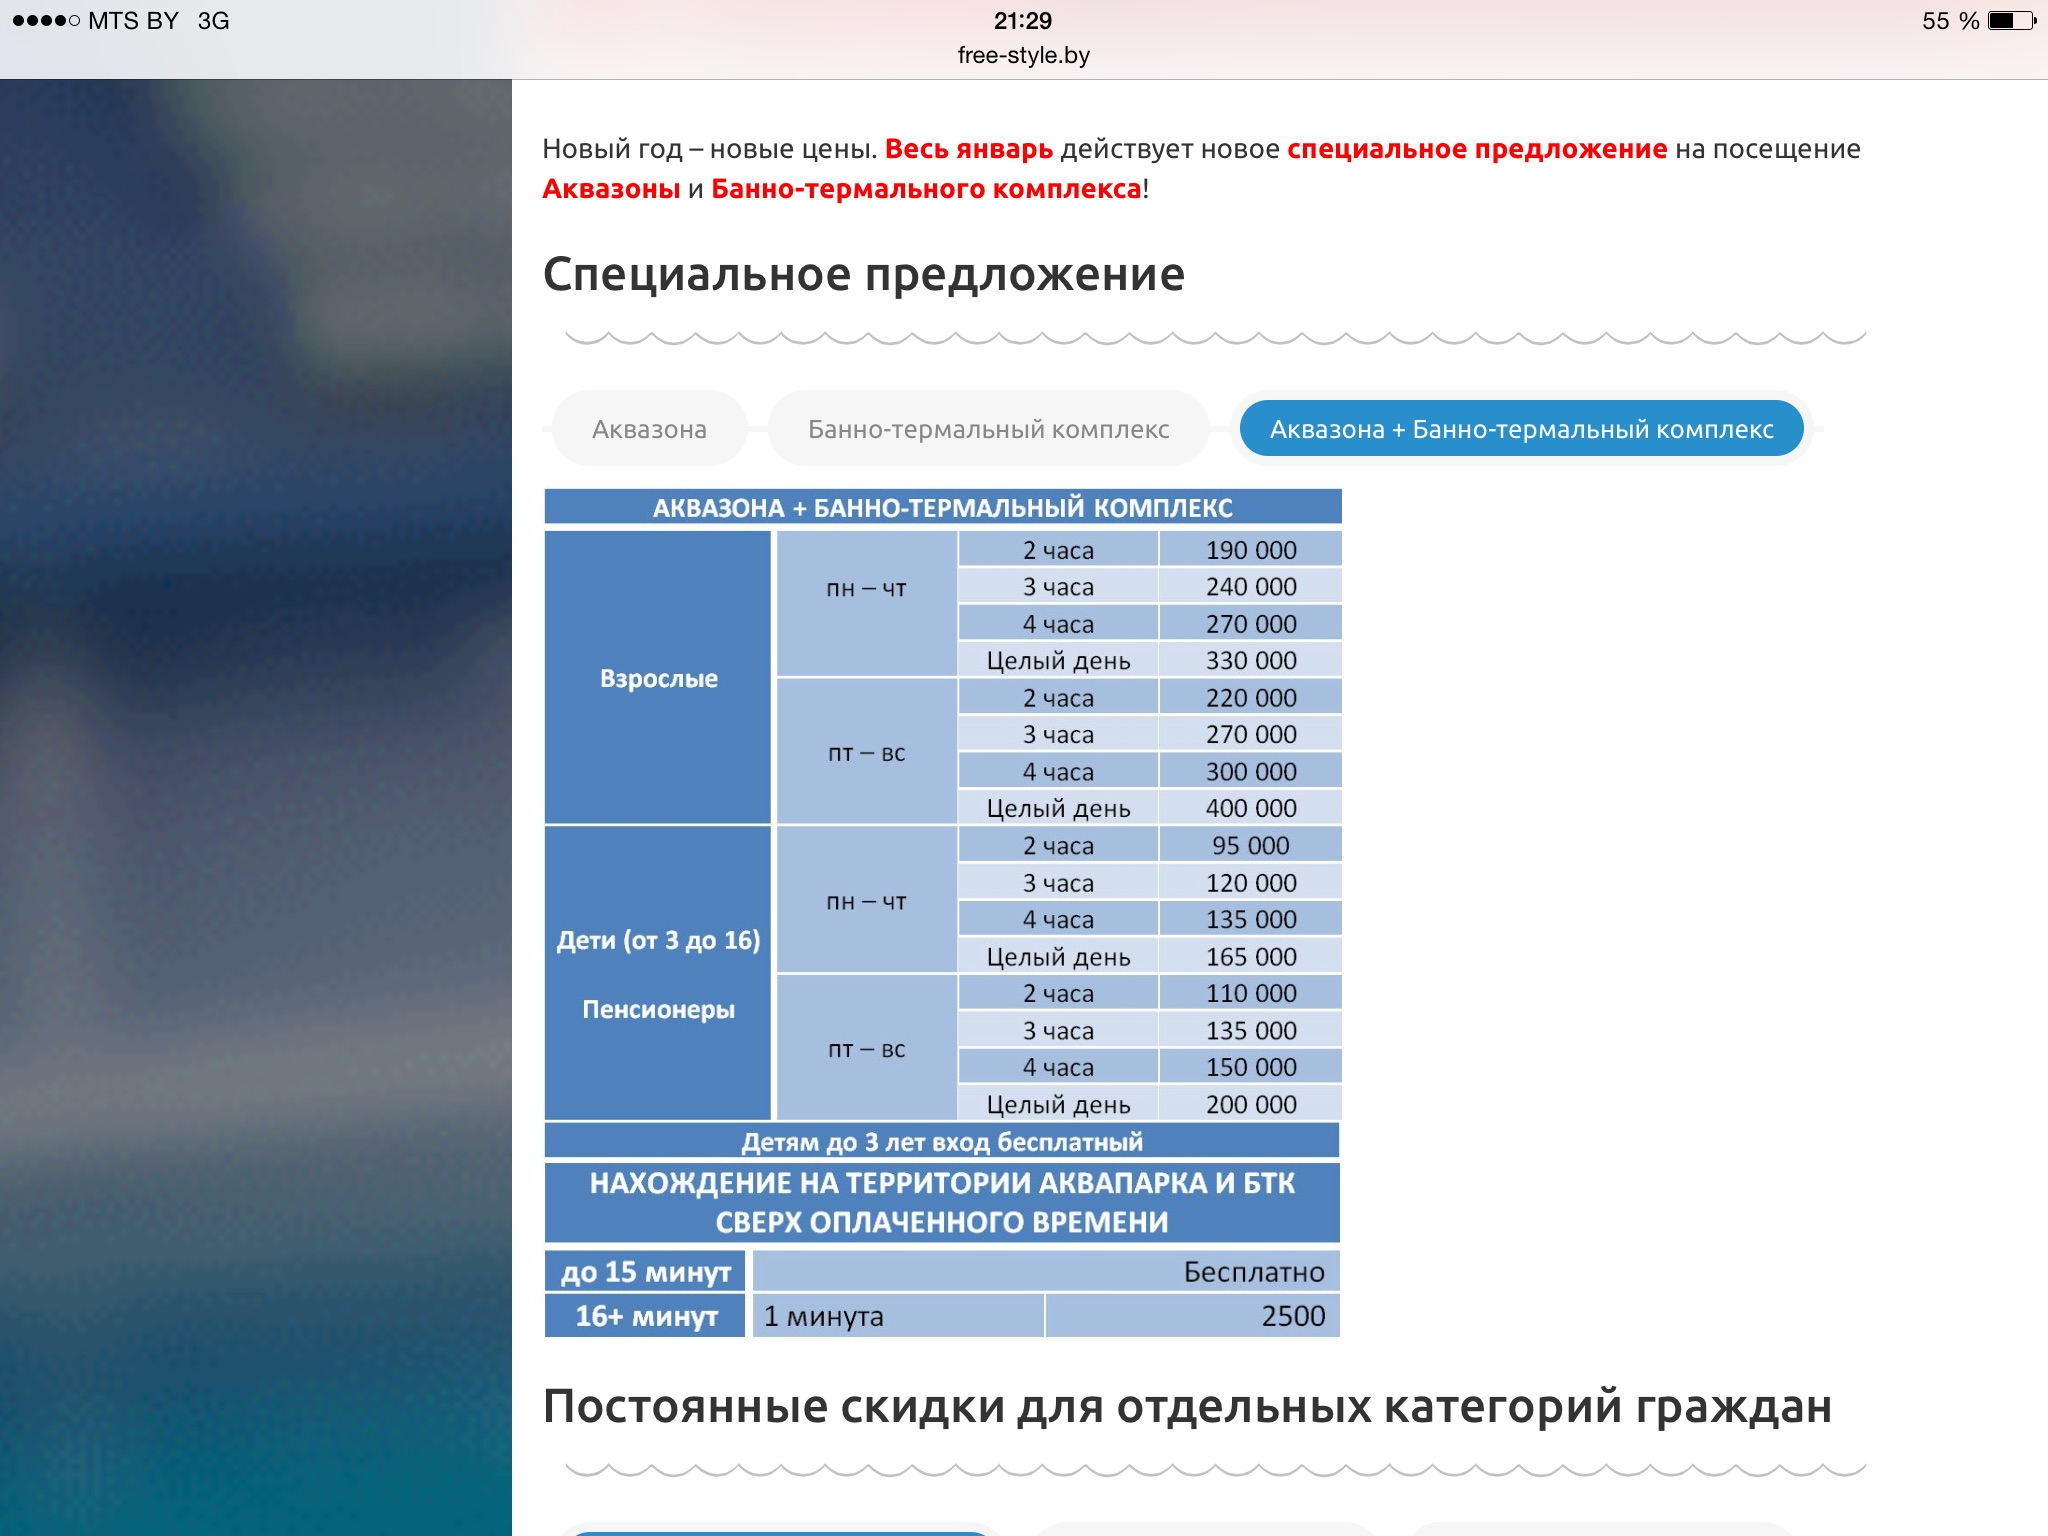The image size is (2048, 1536).
Task: Click the 95 000 price cell
Action: [1250, 846]
